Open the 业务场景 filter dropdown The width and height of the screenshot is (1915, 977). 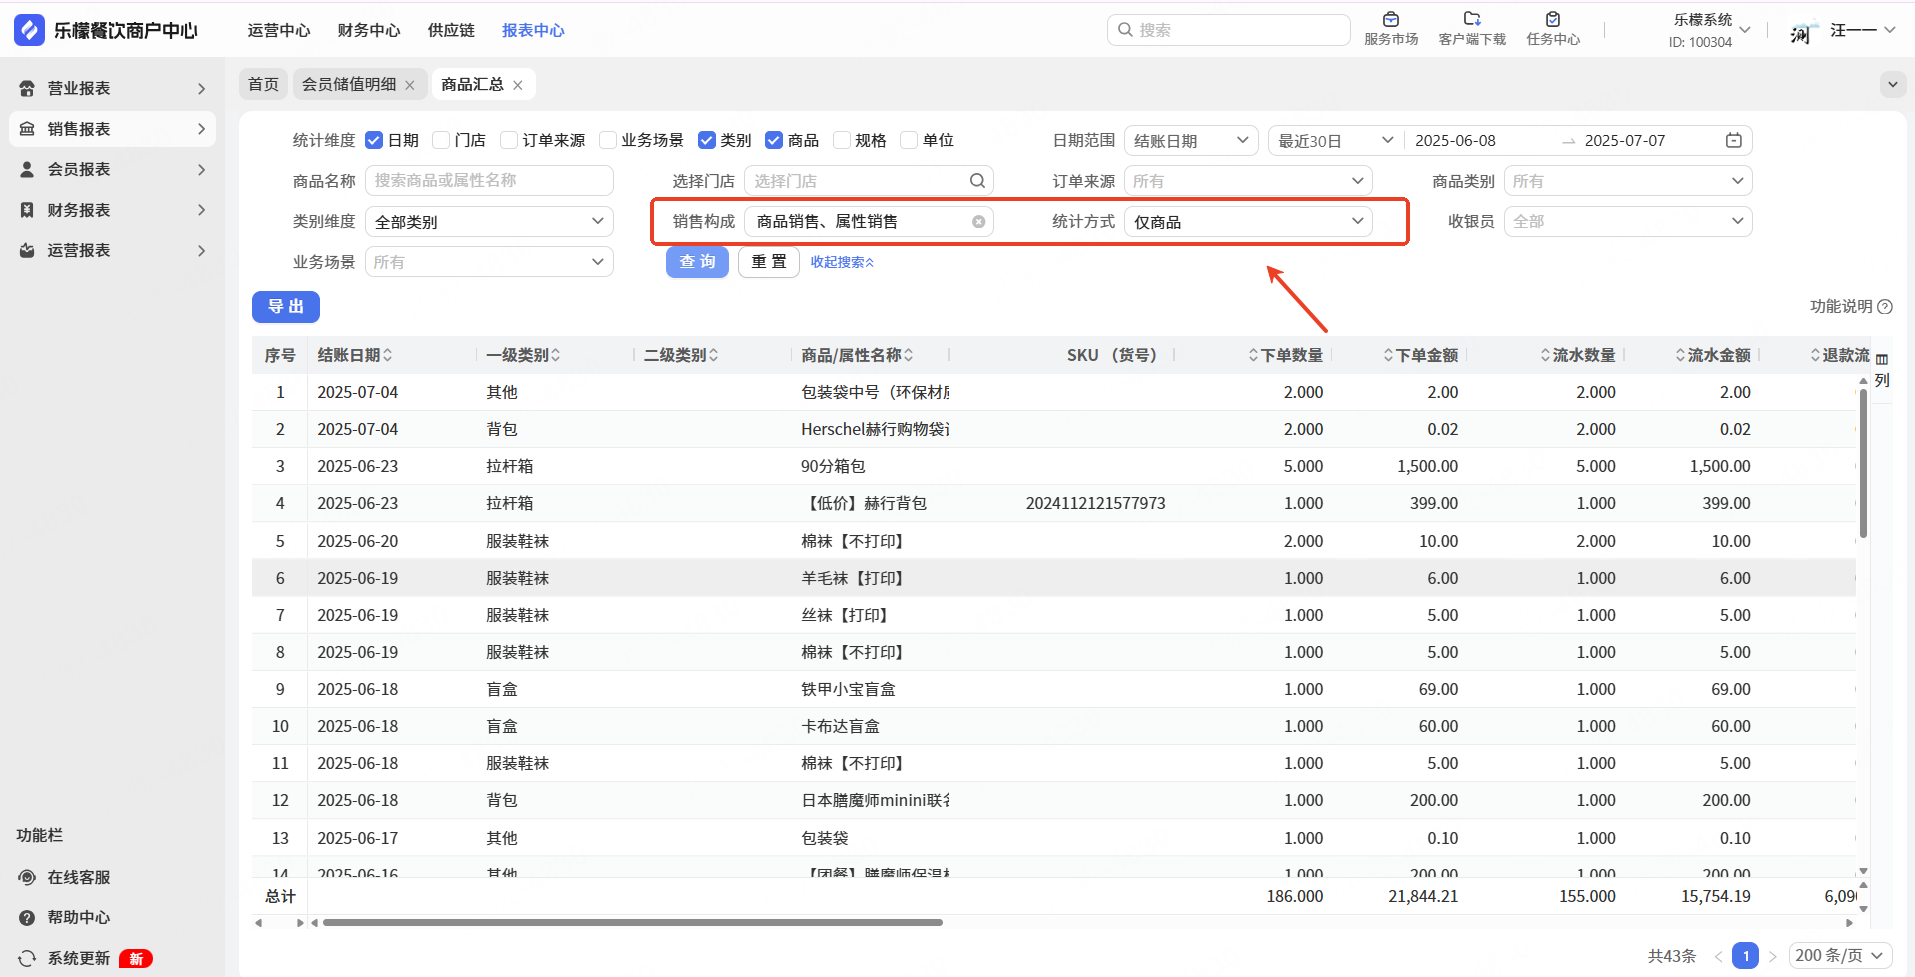click(489, 262)
